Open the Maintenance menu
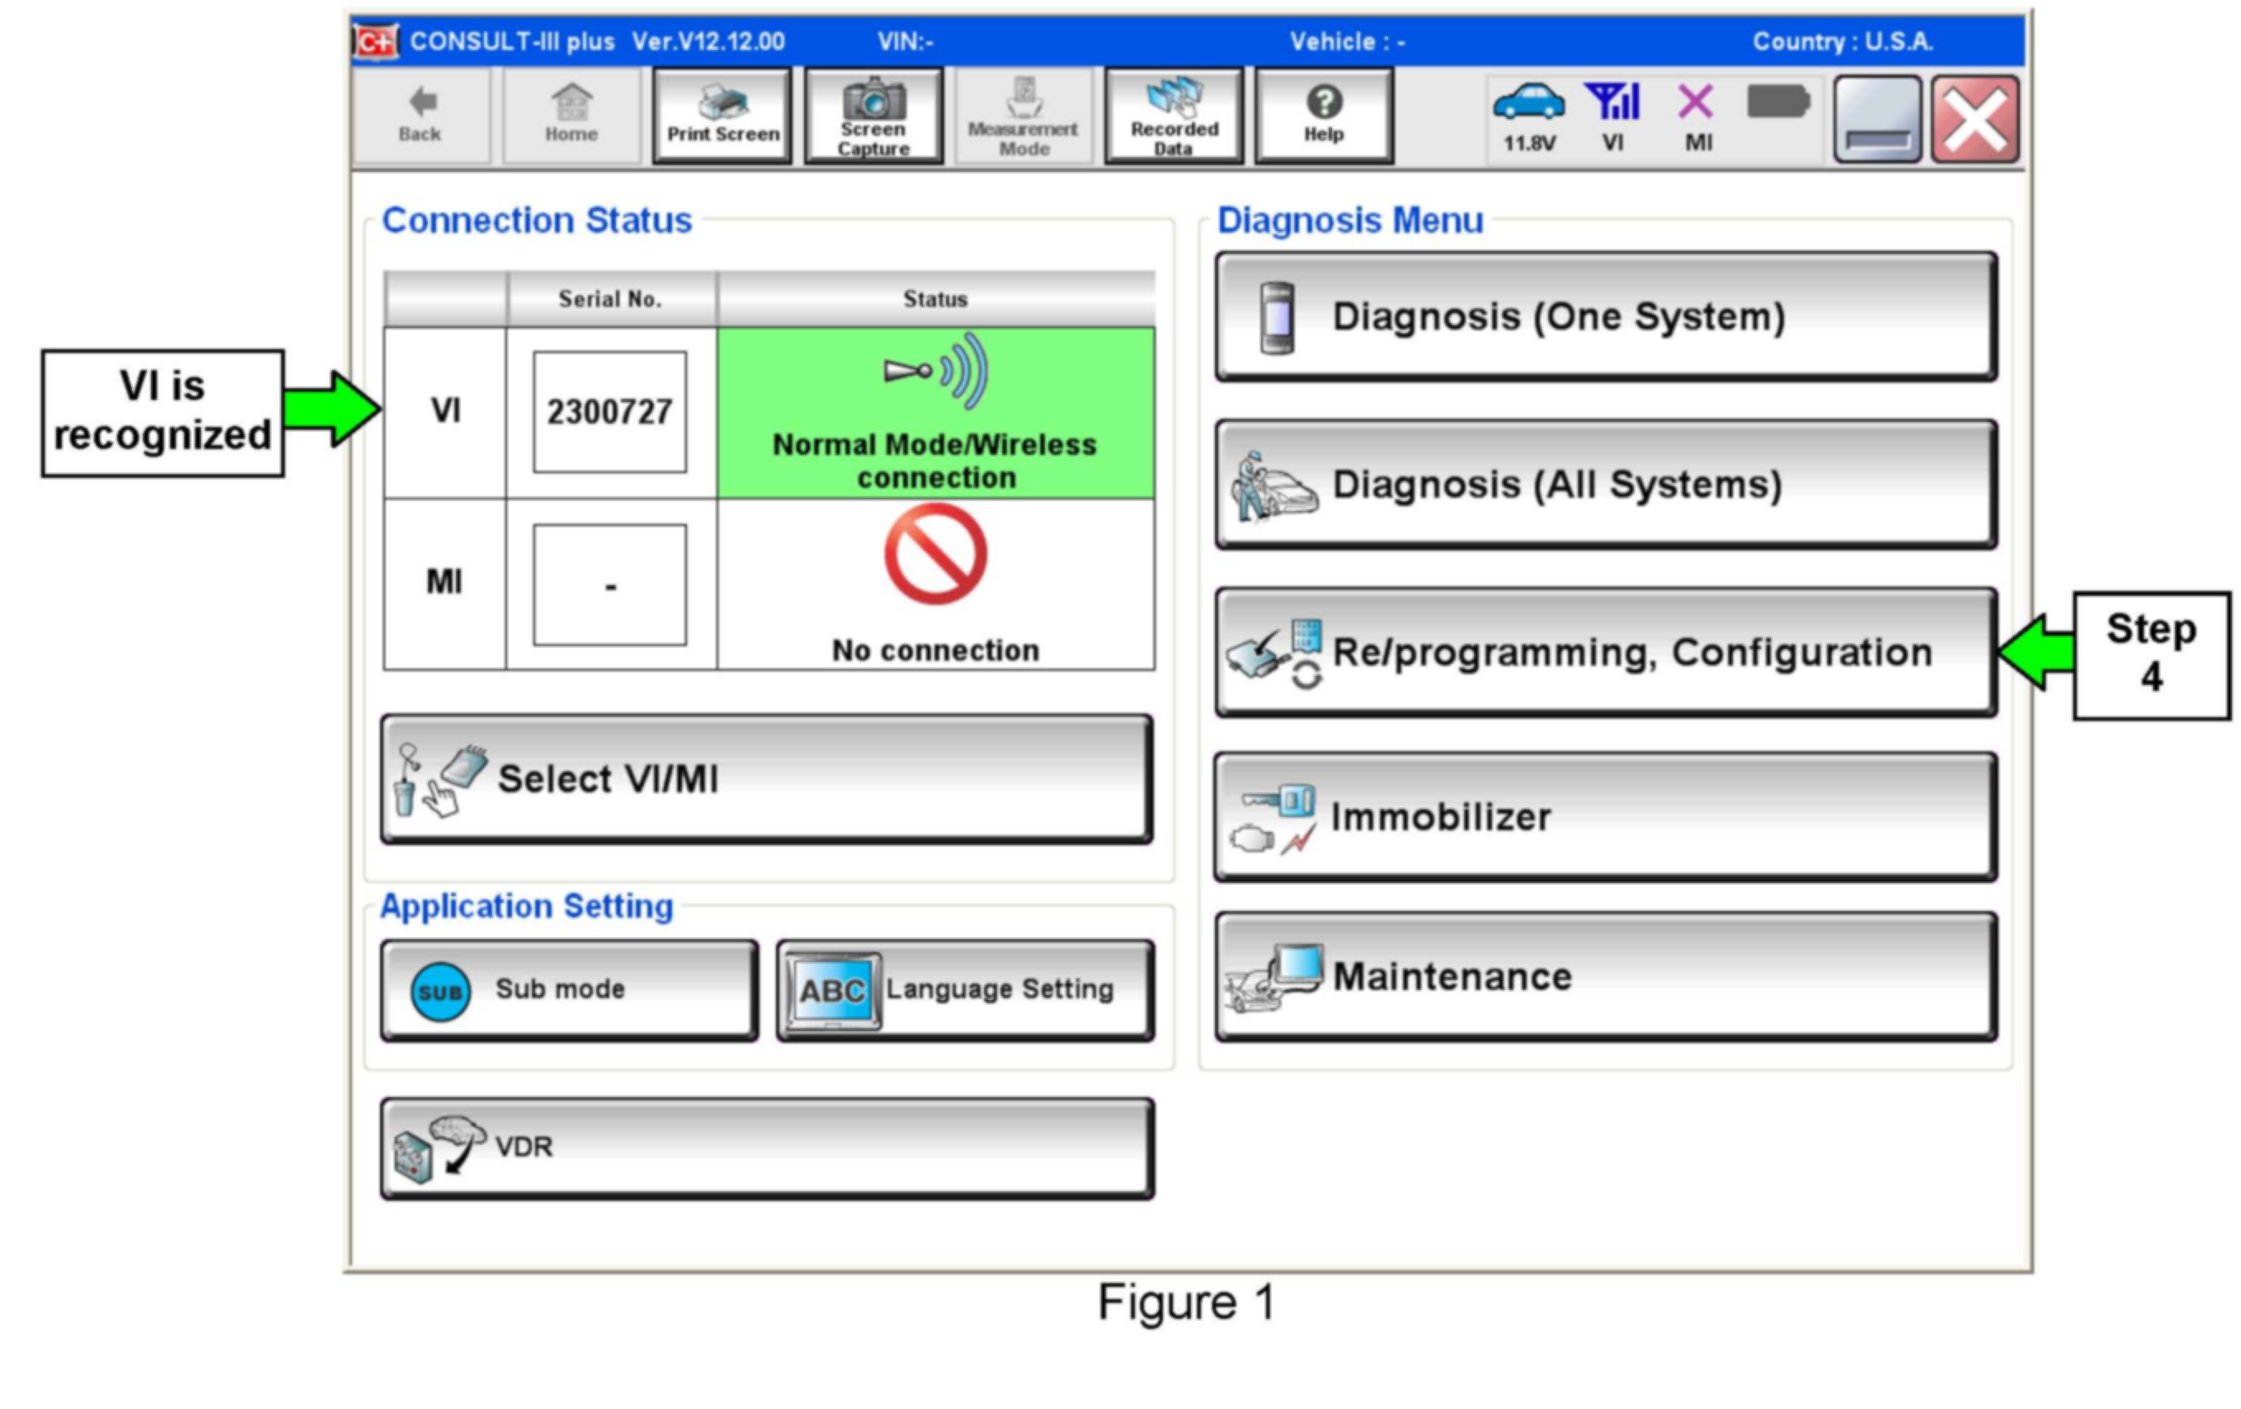The width and height of the screenshot is (2241, 1409). [x=1605, y=977]
